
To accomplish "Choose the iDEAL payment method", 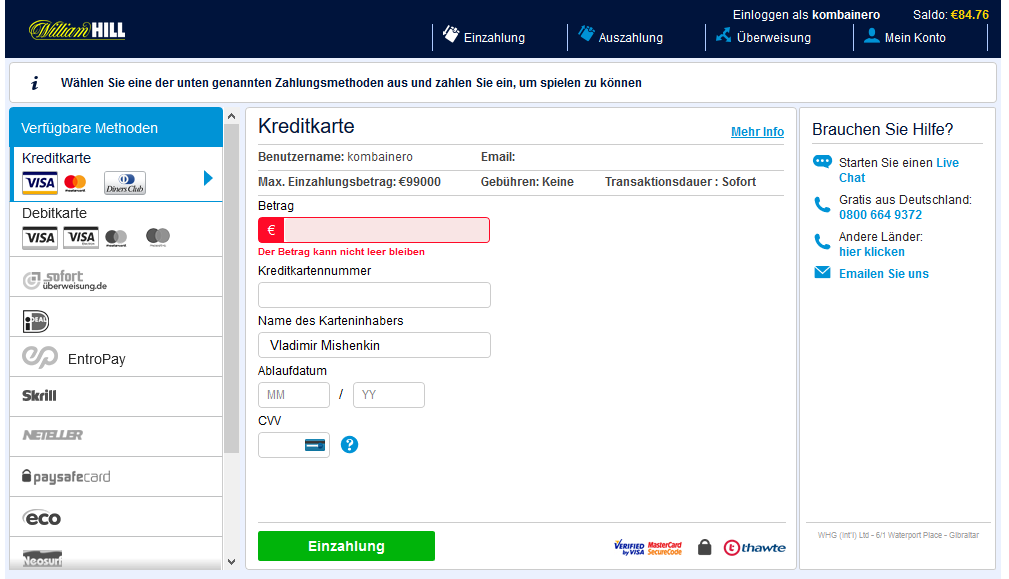I will [116, 317].
